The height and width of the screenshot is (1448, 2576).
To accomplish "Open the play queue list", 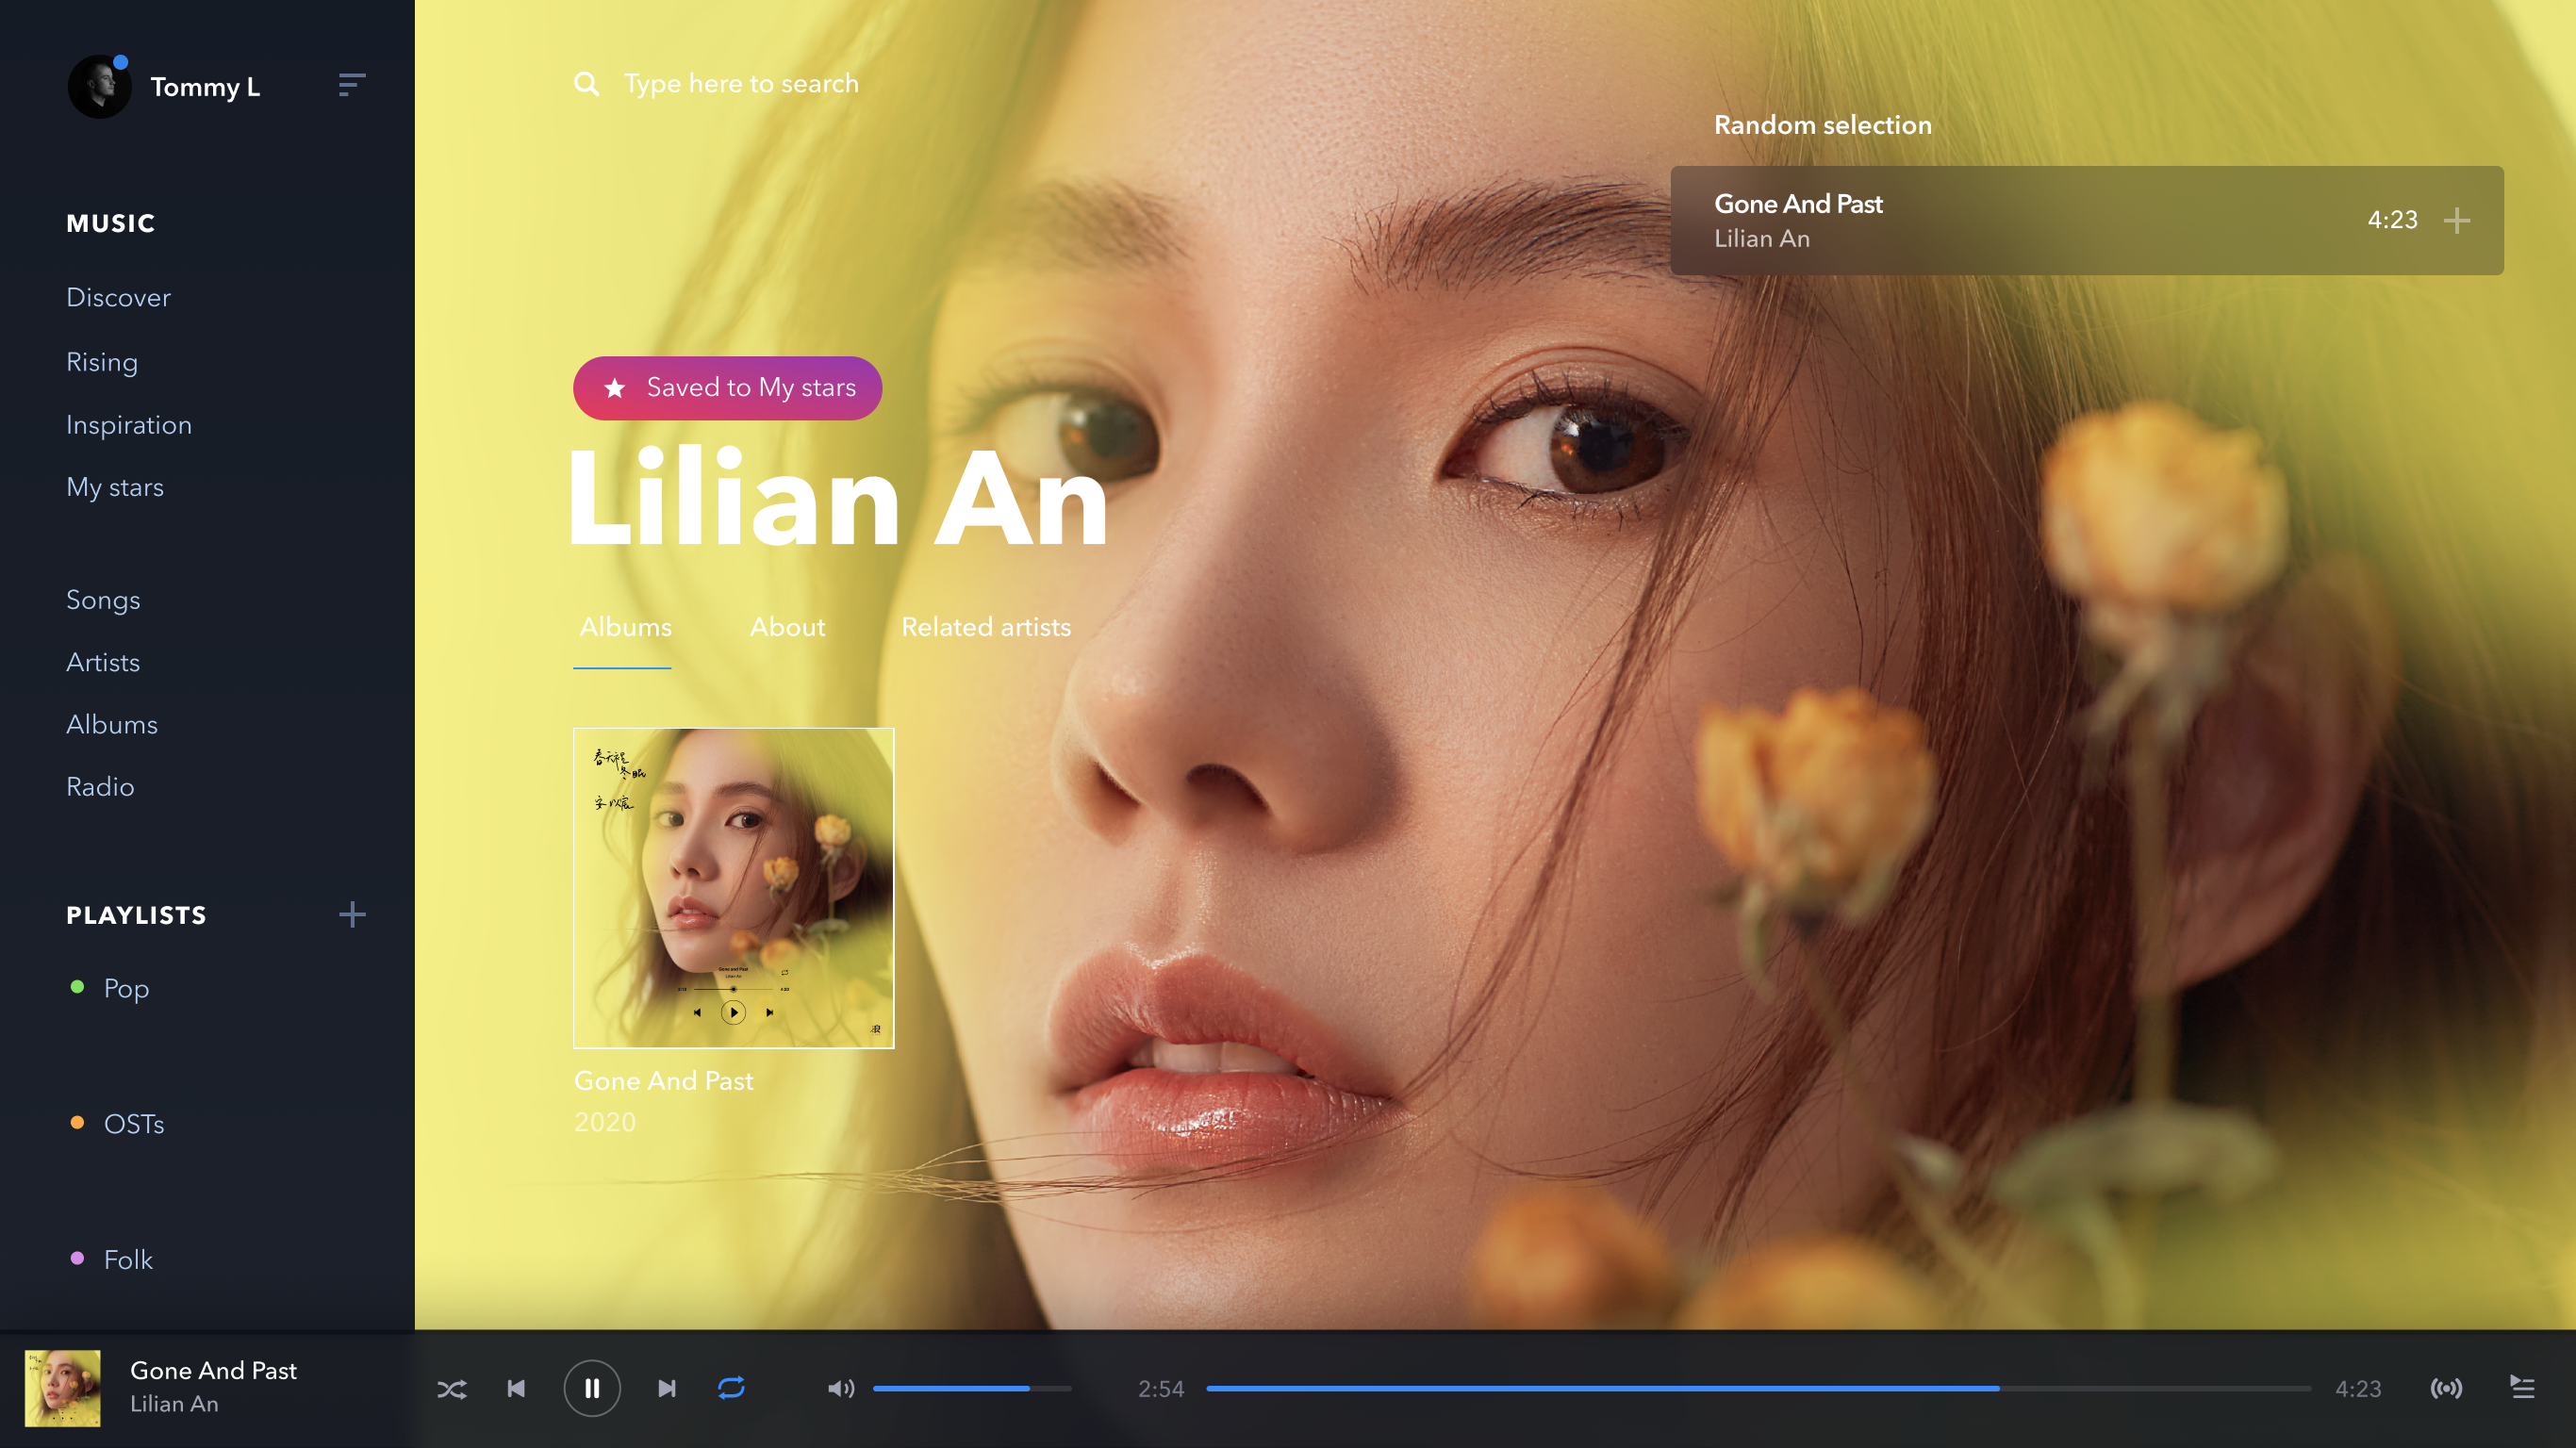I will (2521, 1388).
